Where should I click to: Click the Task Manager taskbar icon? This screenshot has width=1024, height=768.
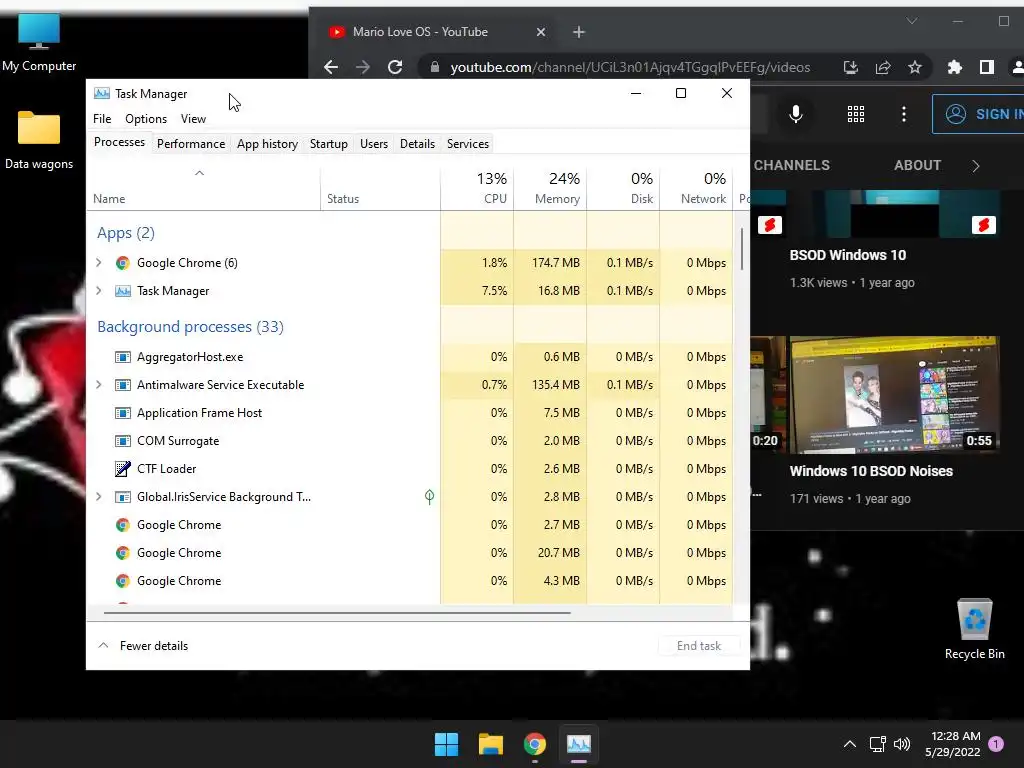[579, 744]
